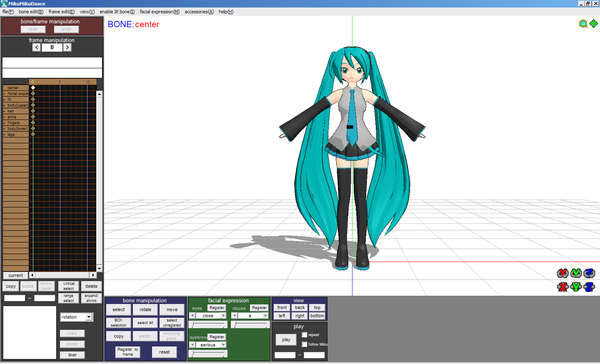Viewport: 600px width, 364px height.
Task: Toggle the follow Miku checkbox
Action: click(x=304, y=344)
